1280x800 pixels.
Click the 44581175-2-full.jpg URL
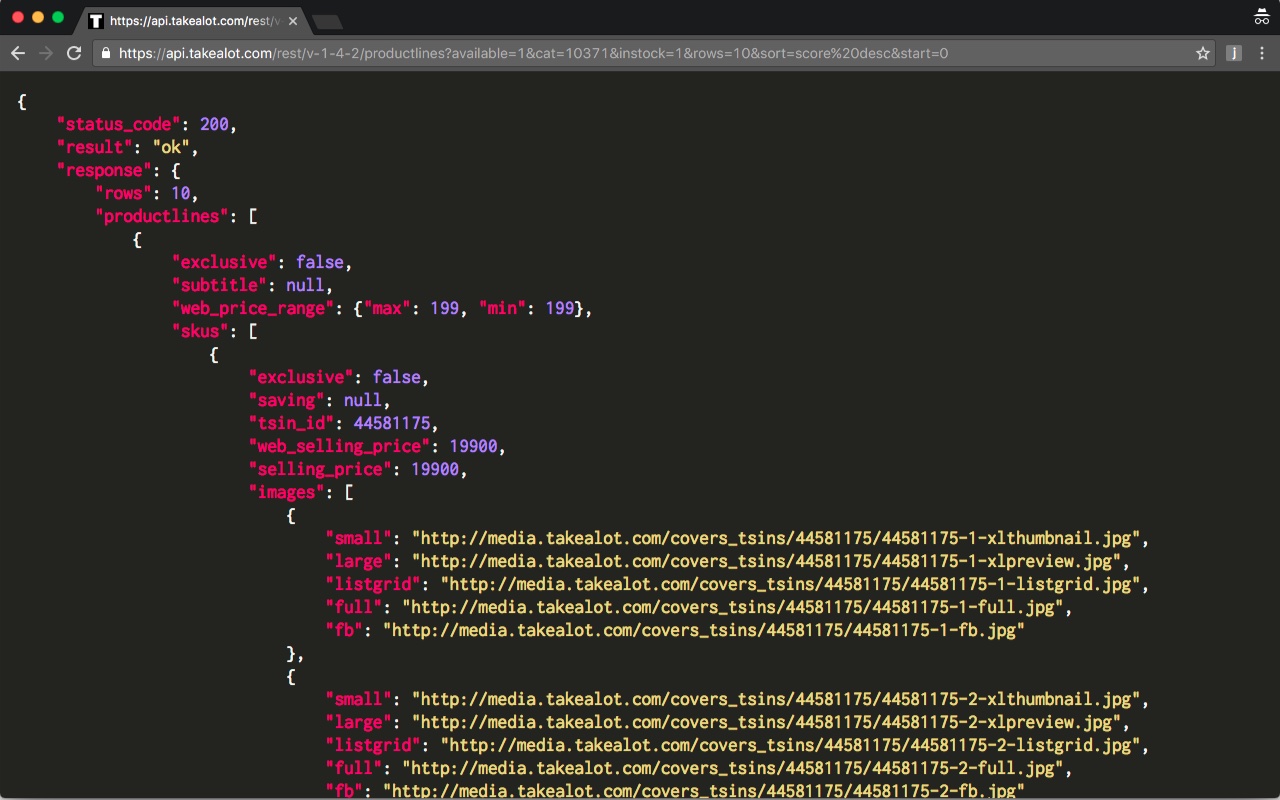732,768
